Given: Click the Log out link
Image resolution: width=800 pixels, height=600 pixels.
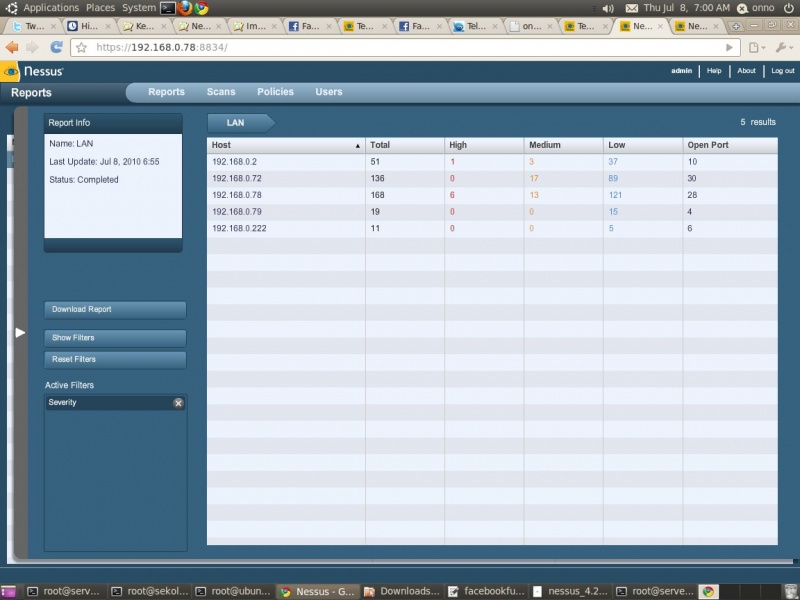Looking at the screenshot, I should pyautogui.click(x=782, y=71).
